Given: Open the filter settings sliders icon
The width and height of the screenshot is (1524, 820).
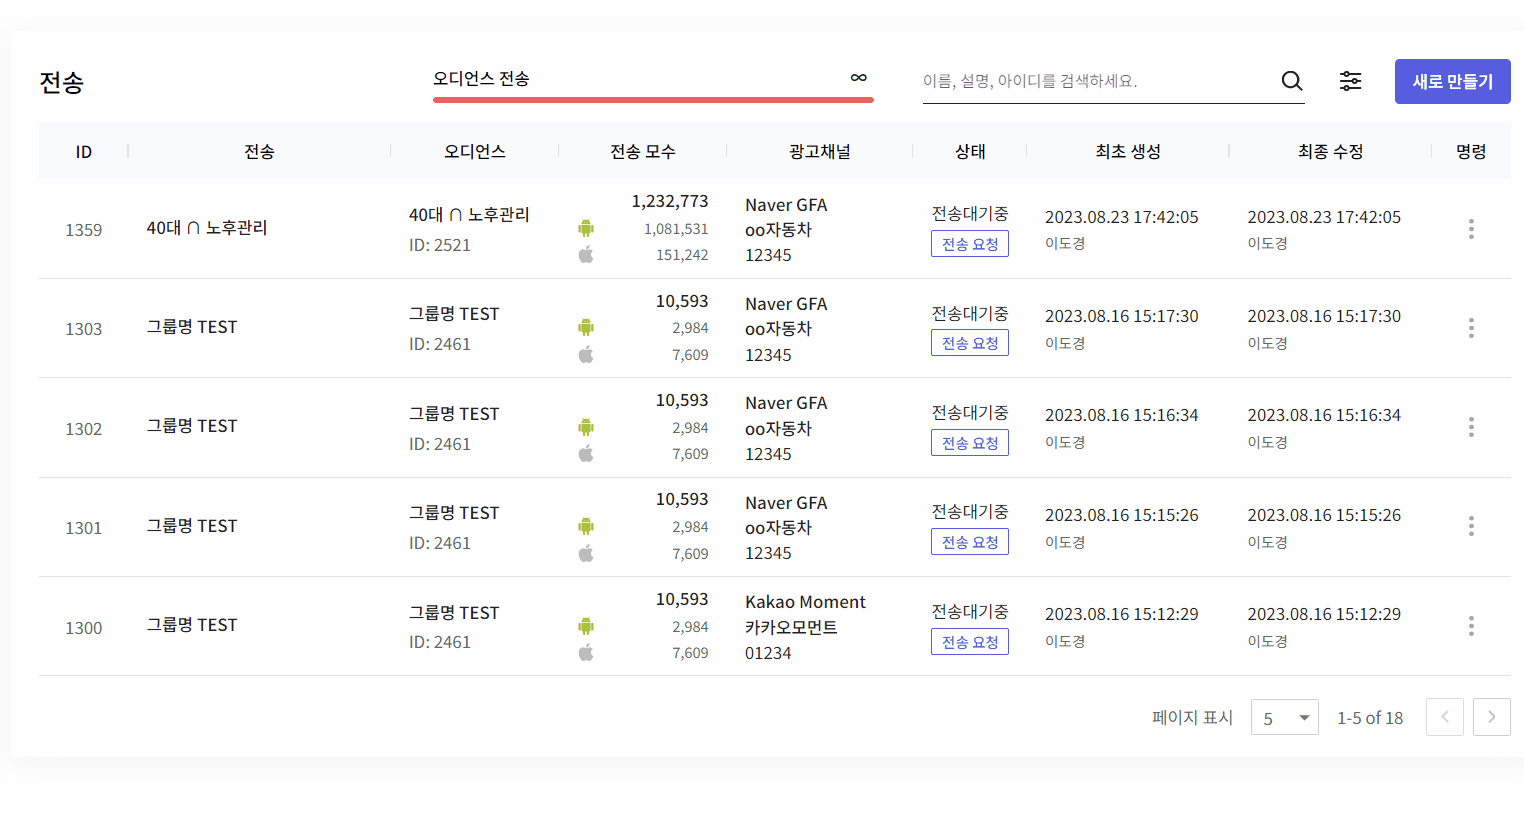Looking at the screenshot, I should pyautogui.click(x=1350, y=81).
